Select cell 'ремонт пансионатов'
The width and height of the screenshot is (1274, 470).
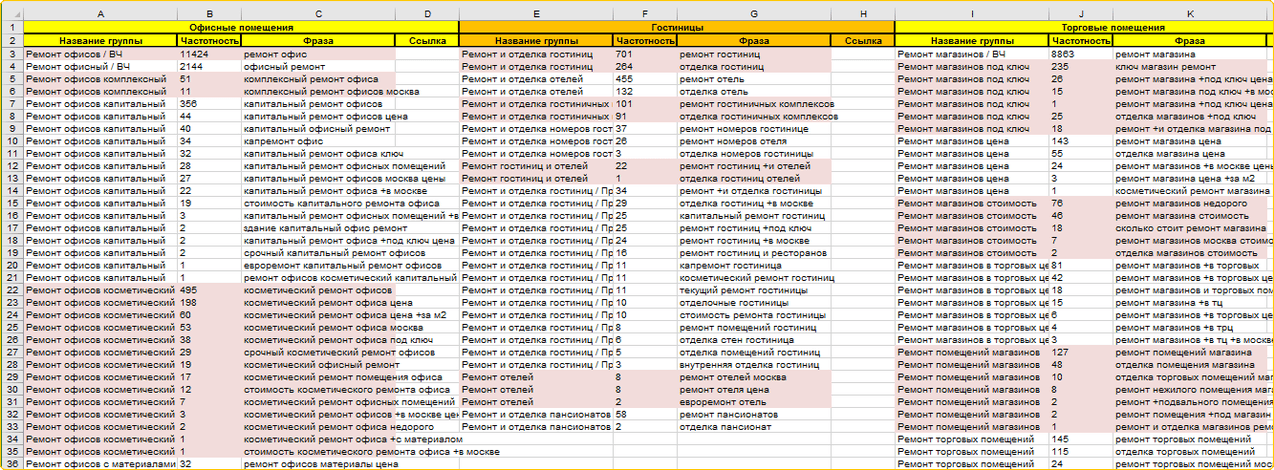click(x=754, y=415)
